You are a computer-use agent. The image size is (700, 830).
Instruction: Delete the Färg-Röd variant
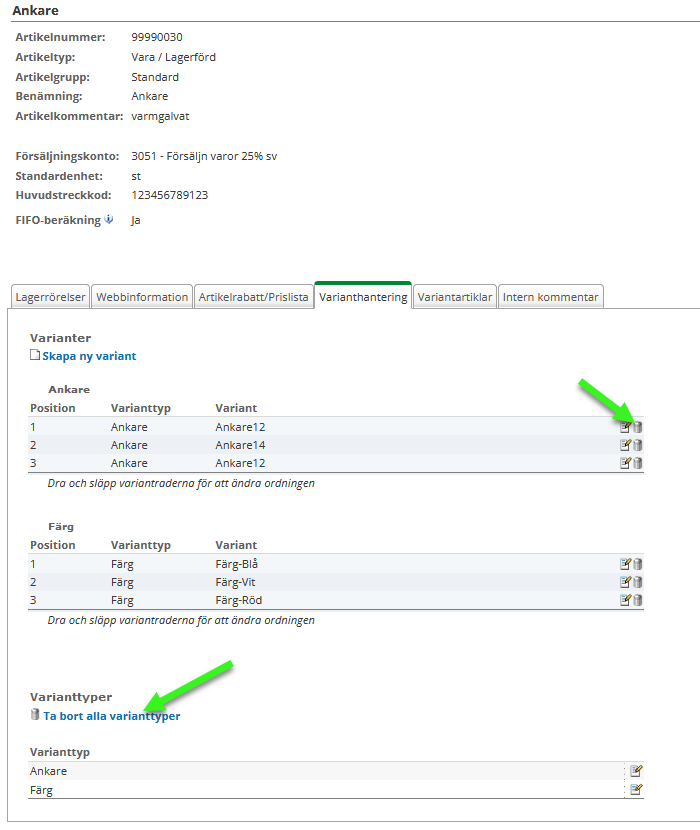(638, 600)
